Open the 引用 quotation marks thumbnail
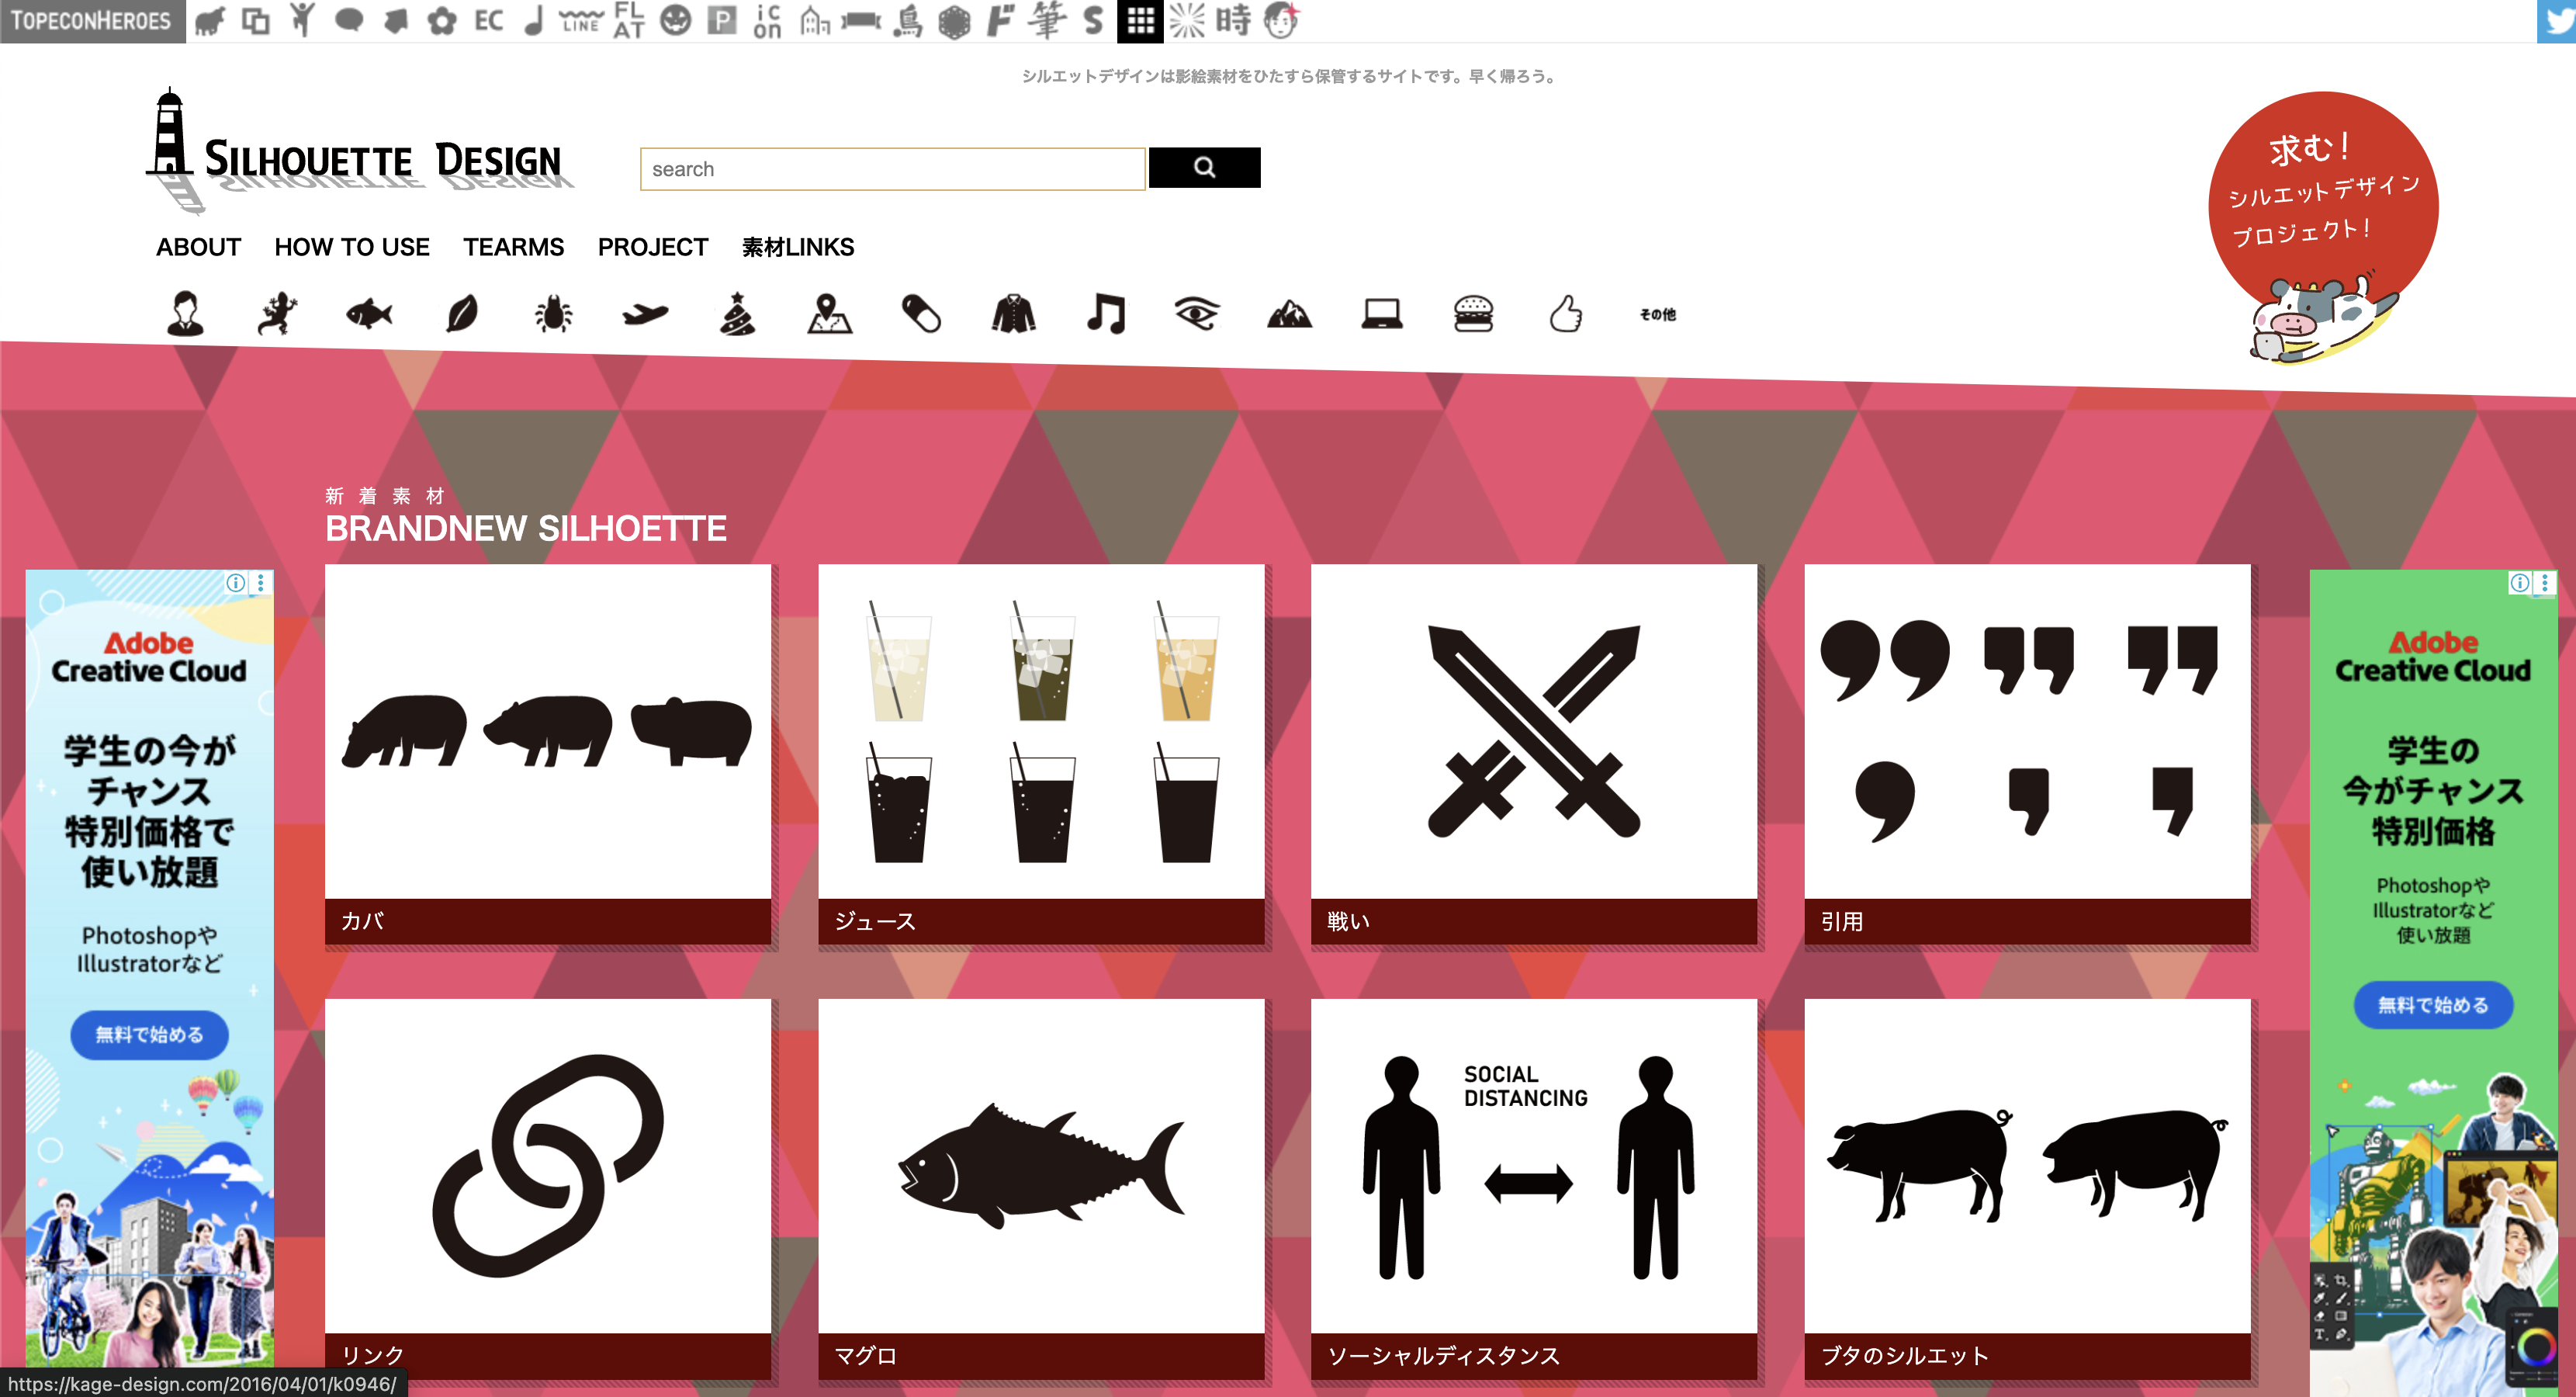This screenshot has height=1397, width=2576. pos(2027,732)
